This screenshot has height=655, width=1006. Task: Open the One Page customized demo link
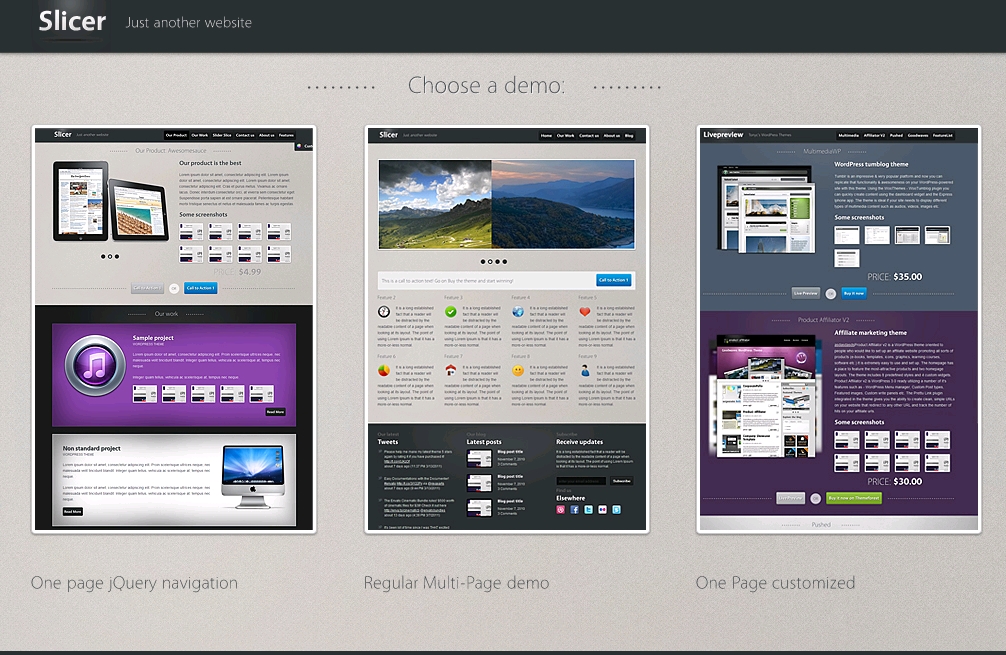click(775, 583)
